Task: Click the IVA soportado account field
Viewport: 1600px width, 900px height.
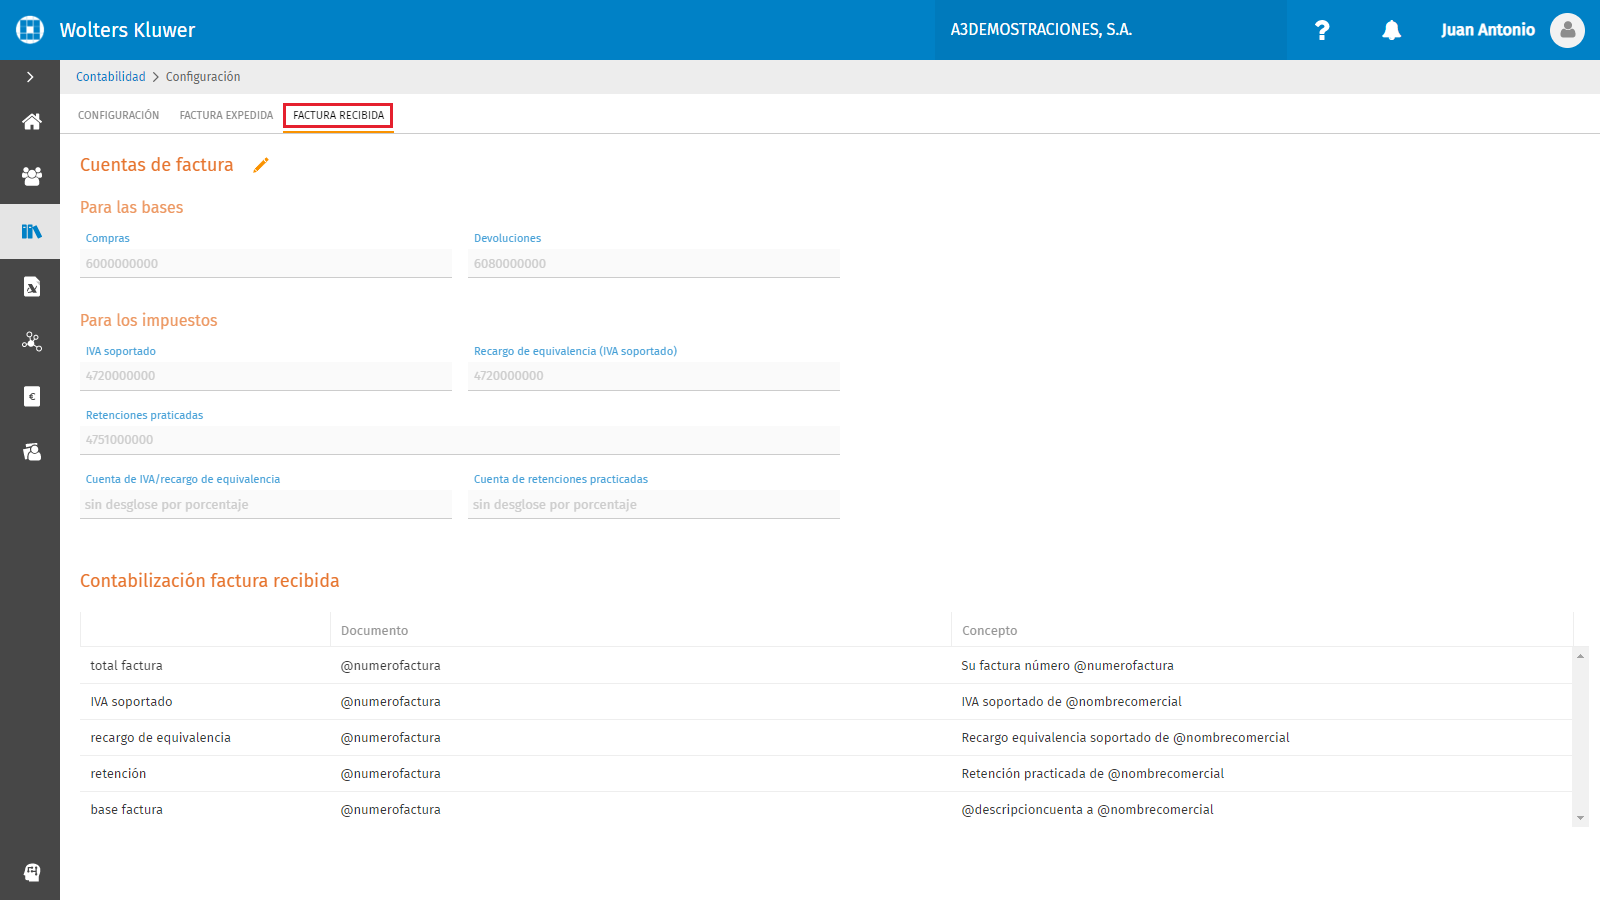Action: (x=266, y=376)
